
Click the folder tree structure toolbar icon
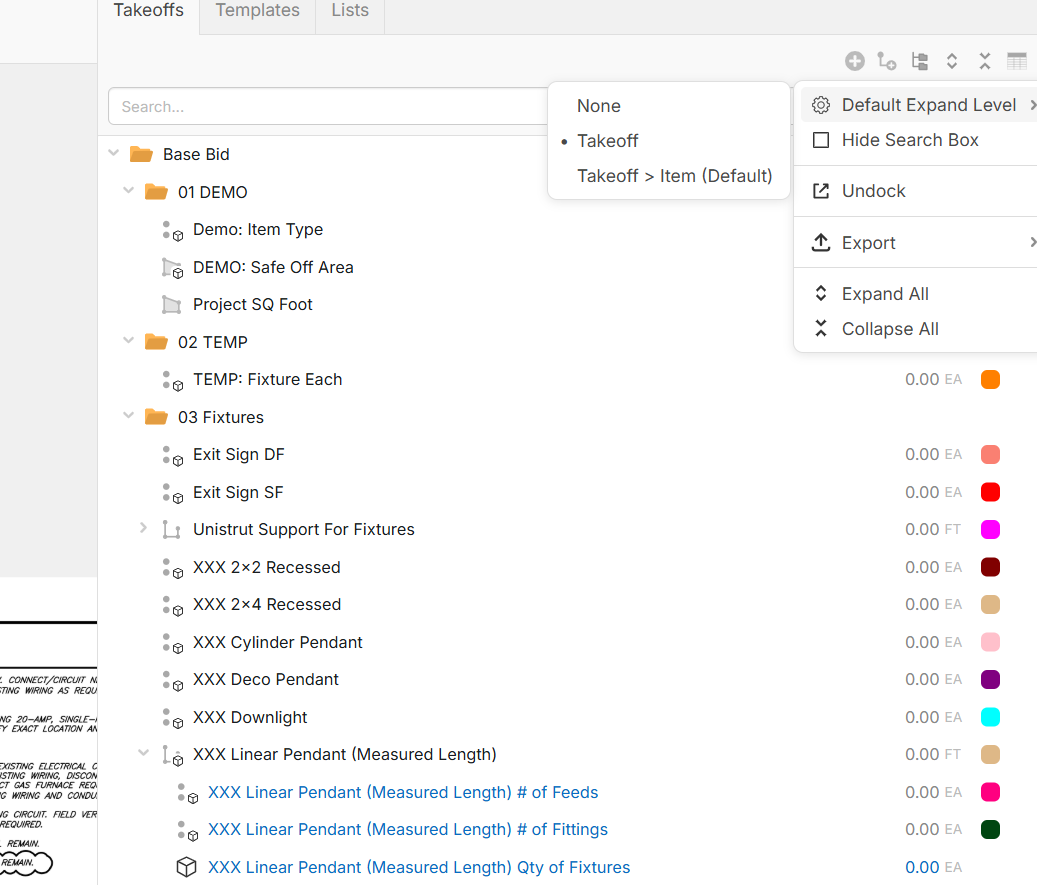920,61
